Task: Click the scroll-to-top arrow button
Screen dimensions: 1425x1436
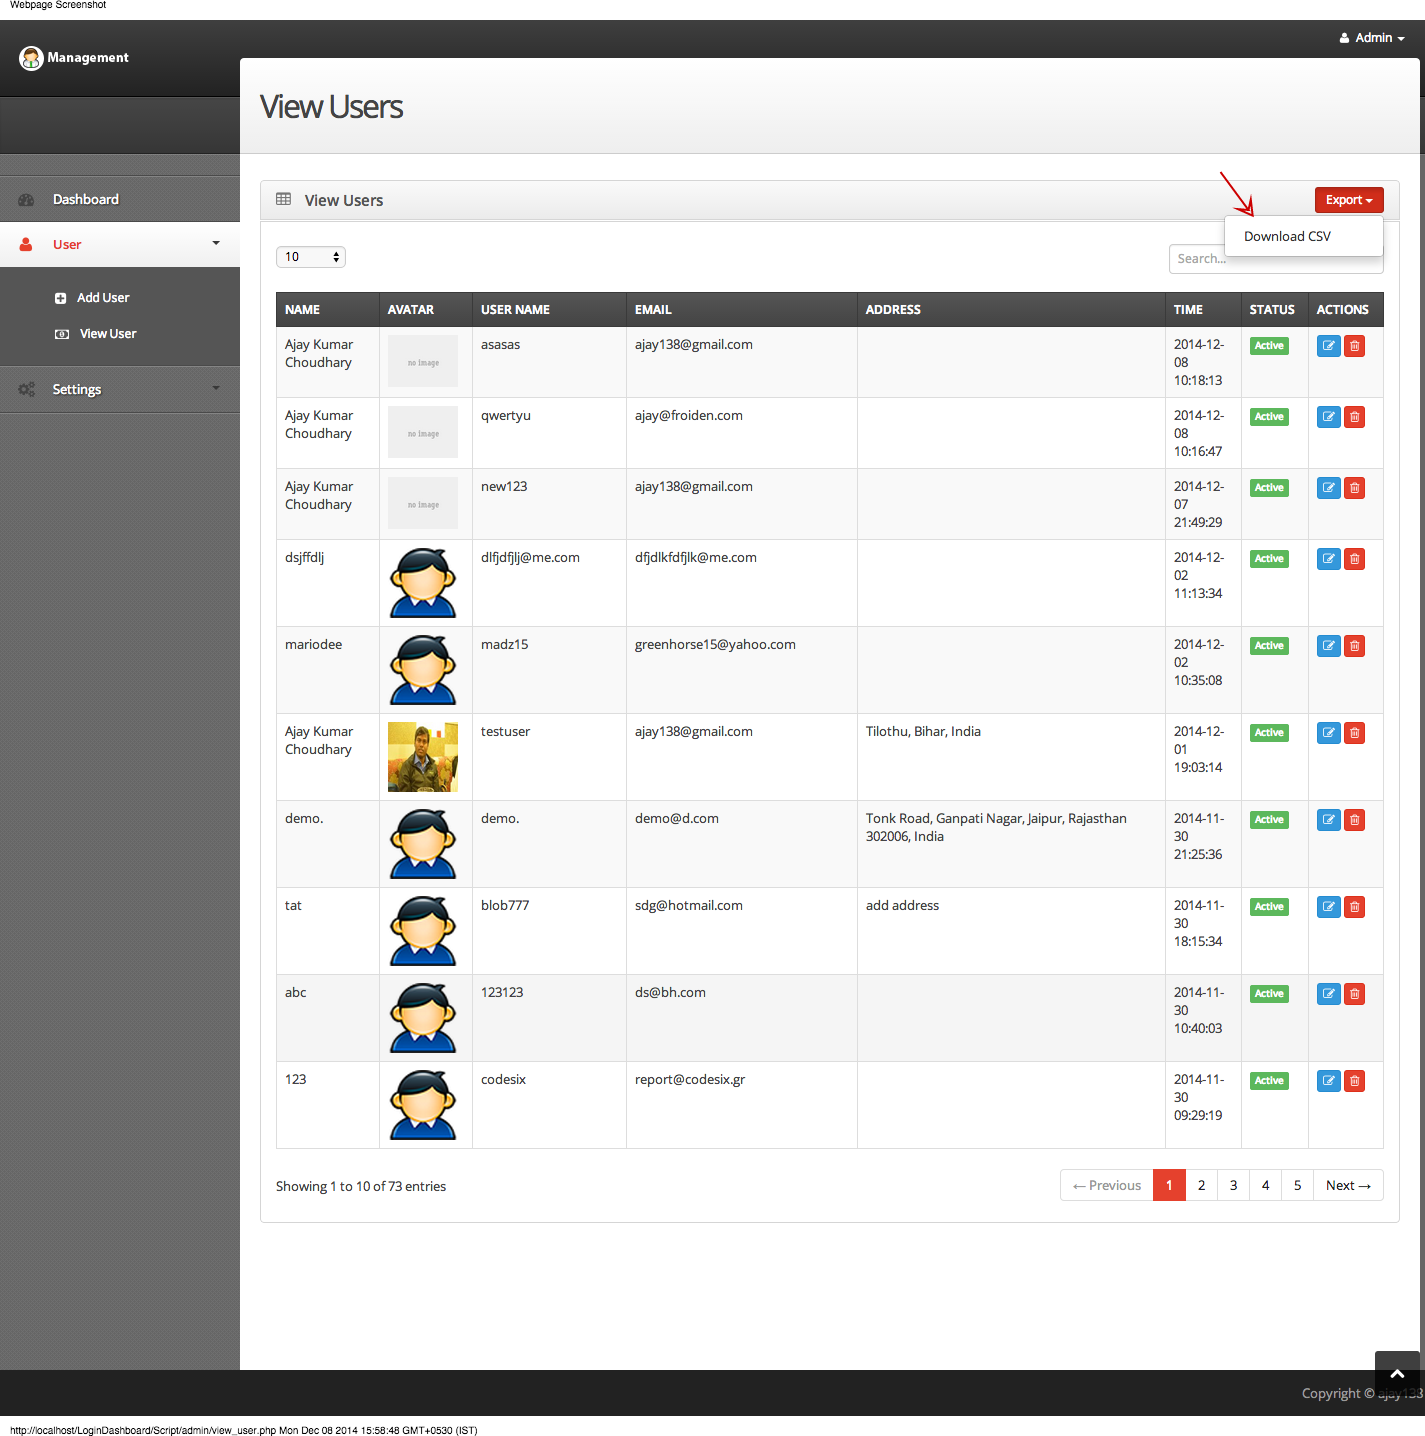Action: point(1397,1374)
